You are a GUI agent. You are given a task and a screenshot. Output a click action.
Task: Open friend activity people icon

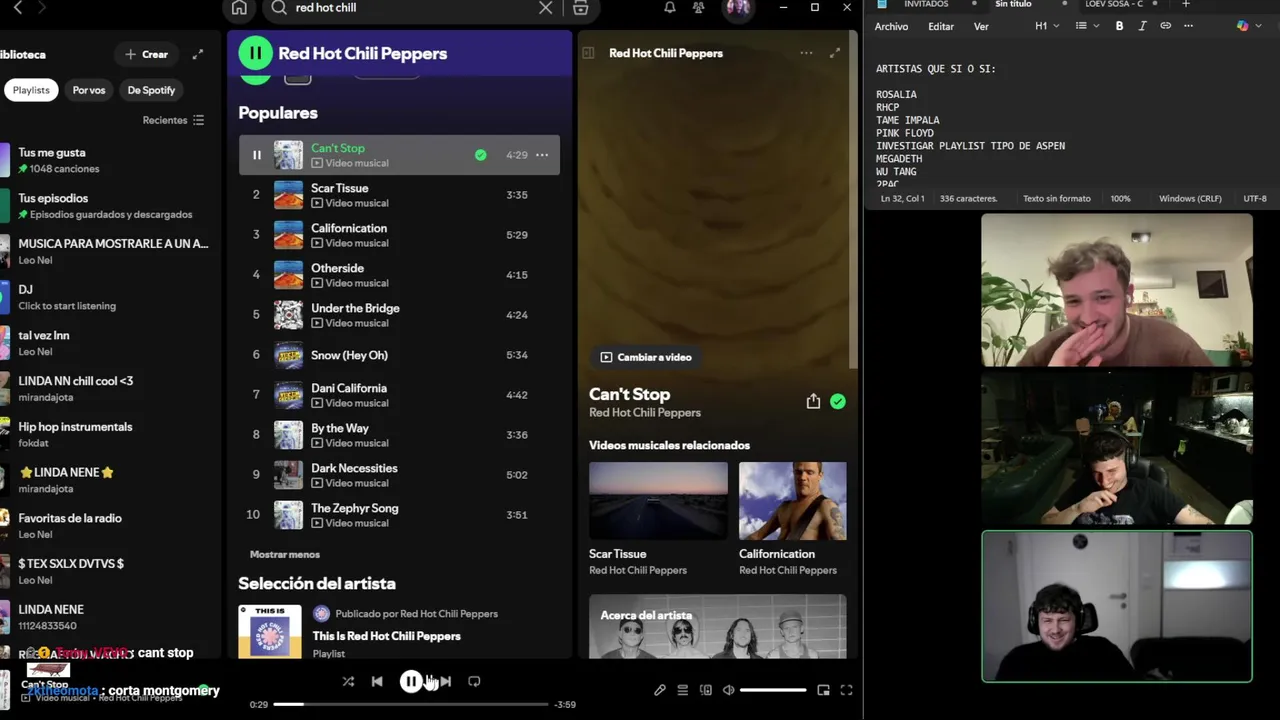point(699,8)
